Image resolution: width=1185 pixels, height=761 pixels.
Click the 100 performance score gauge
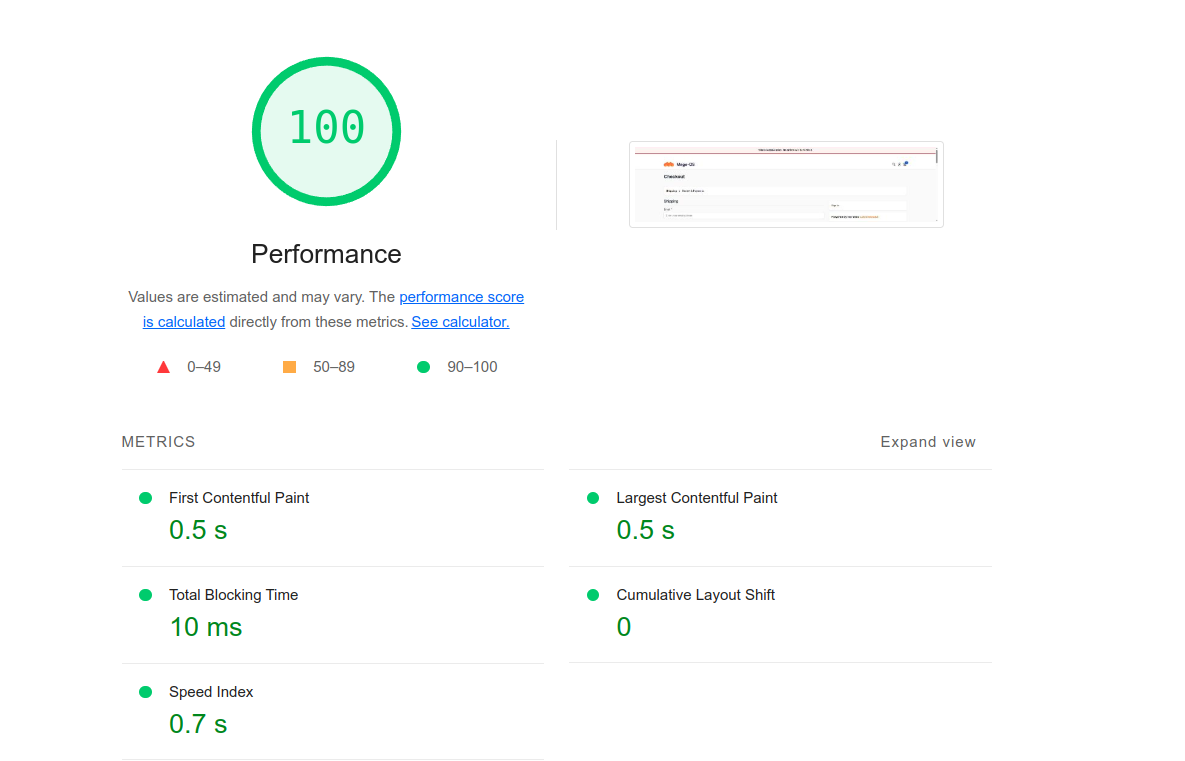coord(326,131)
